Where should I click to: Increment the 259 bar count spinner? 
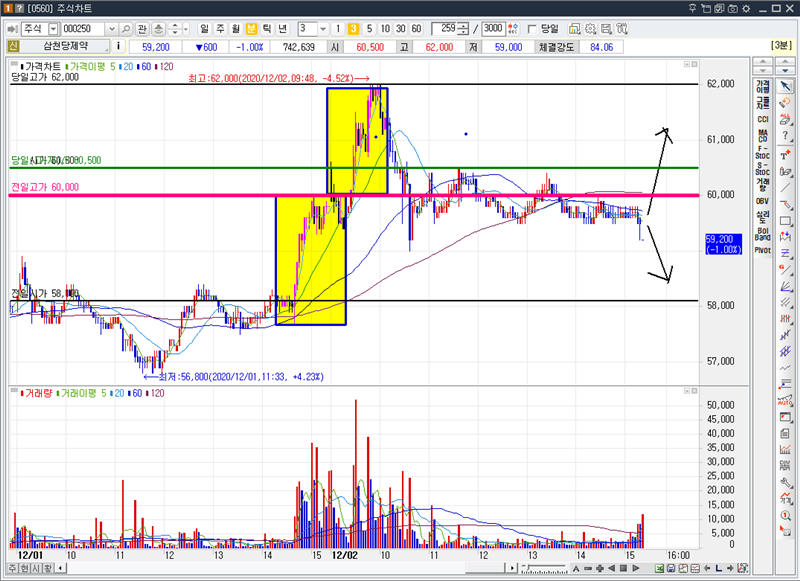(x=463, y=26)
